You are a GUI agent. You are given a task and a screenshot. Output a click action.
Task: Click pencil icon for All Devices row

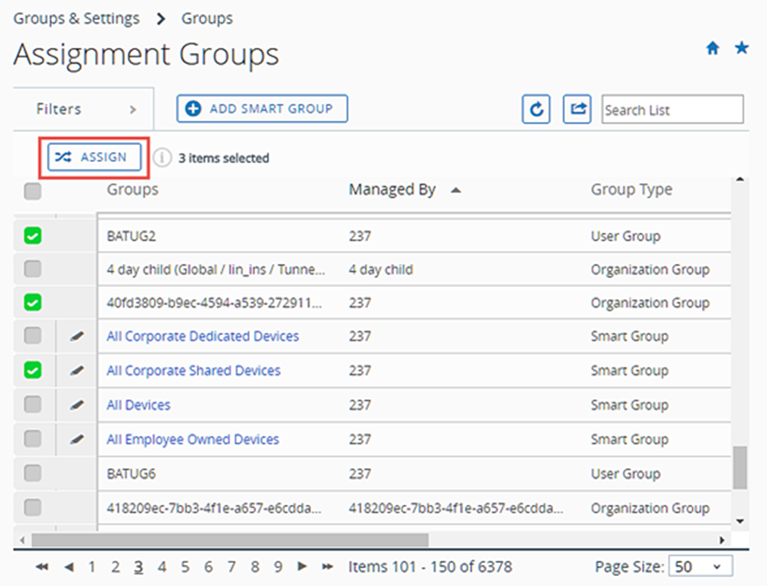tap(77, 405)
